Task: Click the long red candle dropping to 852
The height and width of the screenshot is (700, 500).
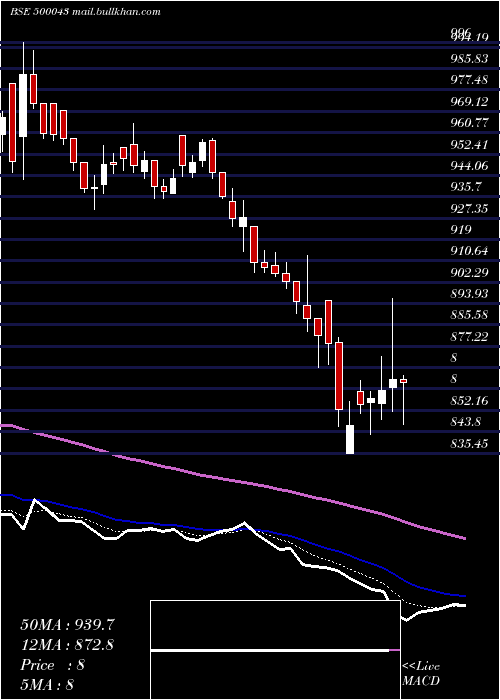Action: point(339,375)
